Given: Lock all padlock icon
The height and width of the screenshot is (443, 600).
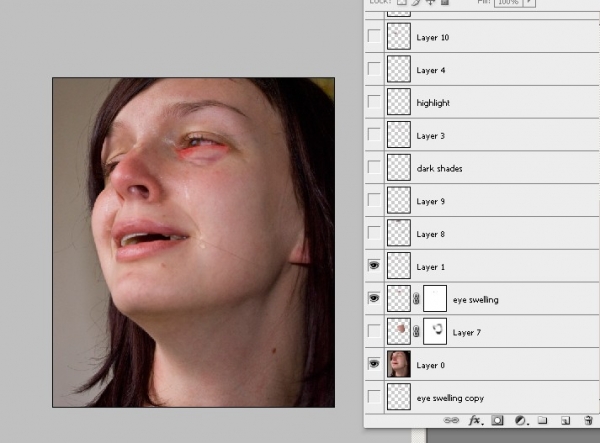Looking at the screenshot, I should pos(445,2).
